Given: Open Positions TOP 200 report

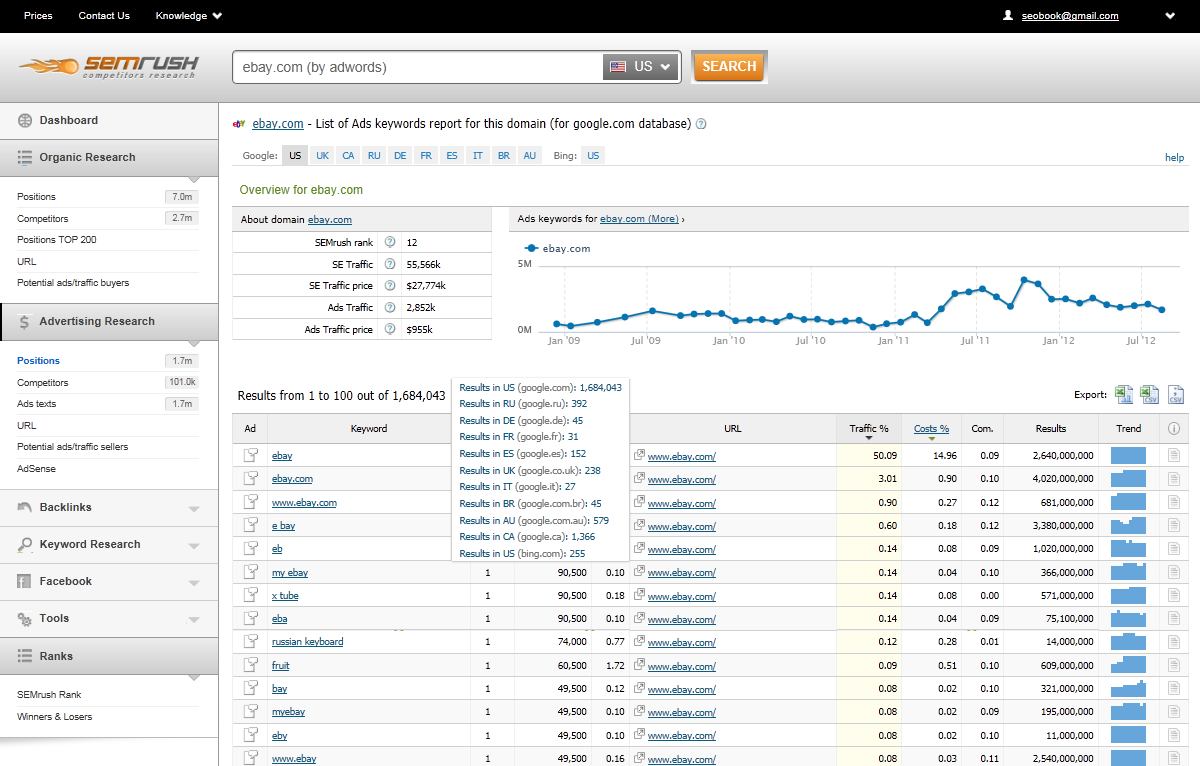Looking at the screenshot, I should pos(56,240).
